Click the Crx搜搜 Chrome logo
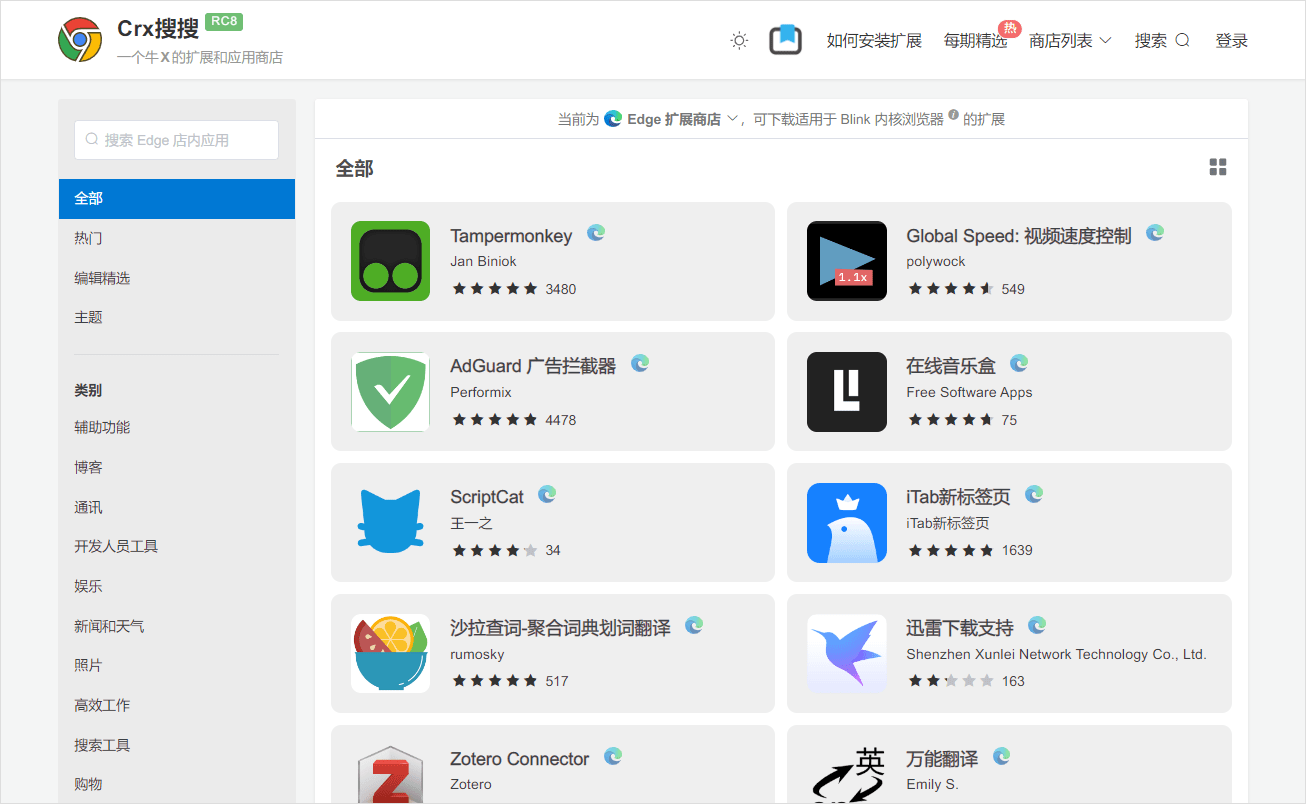The image size is (1306, 804). pos(80,40)
